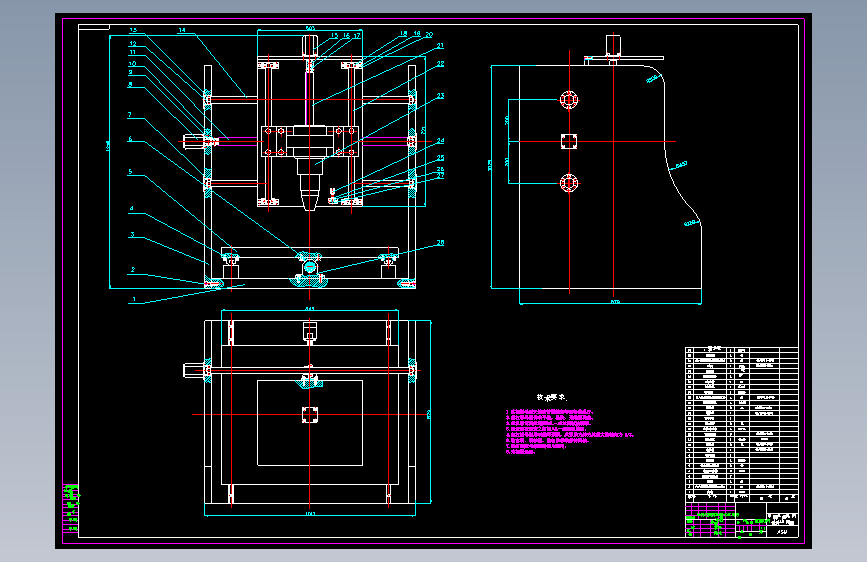Click part balloon number 10
This screenshot has width=867, height=562.
132,64
